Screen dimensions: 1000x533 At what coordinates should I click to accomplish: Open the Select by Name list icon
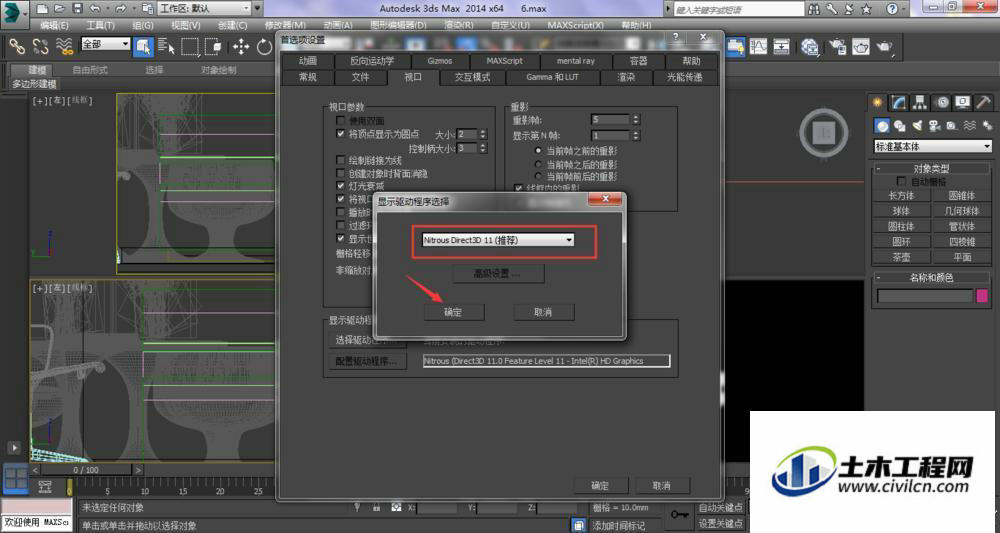click(166, 47)
